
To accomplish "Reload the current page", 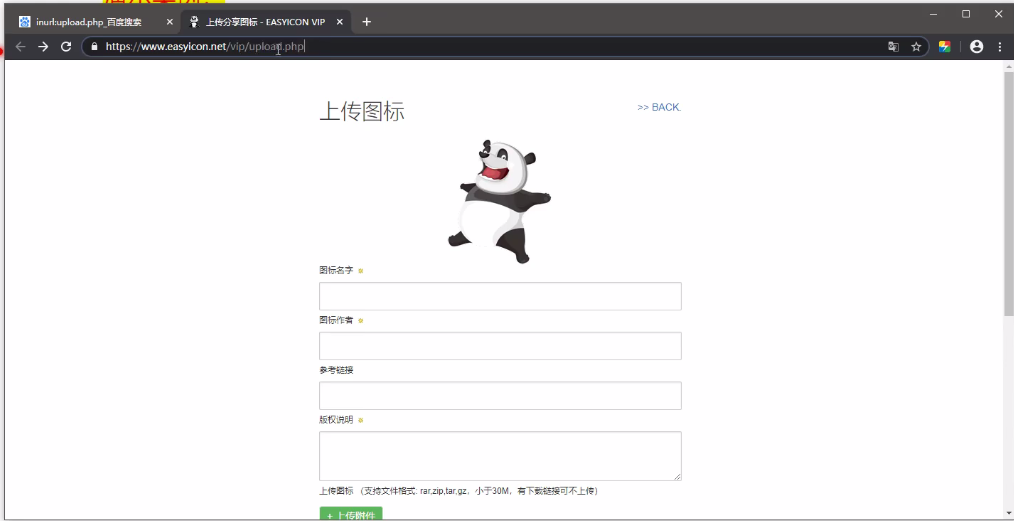I will pyautogui.click(x=66, y=46).
